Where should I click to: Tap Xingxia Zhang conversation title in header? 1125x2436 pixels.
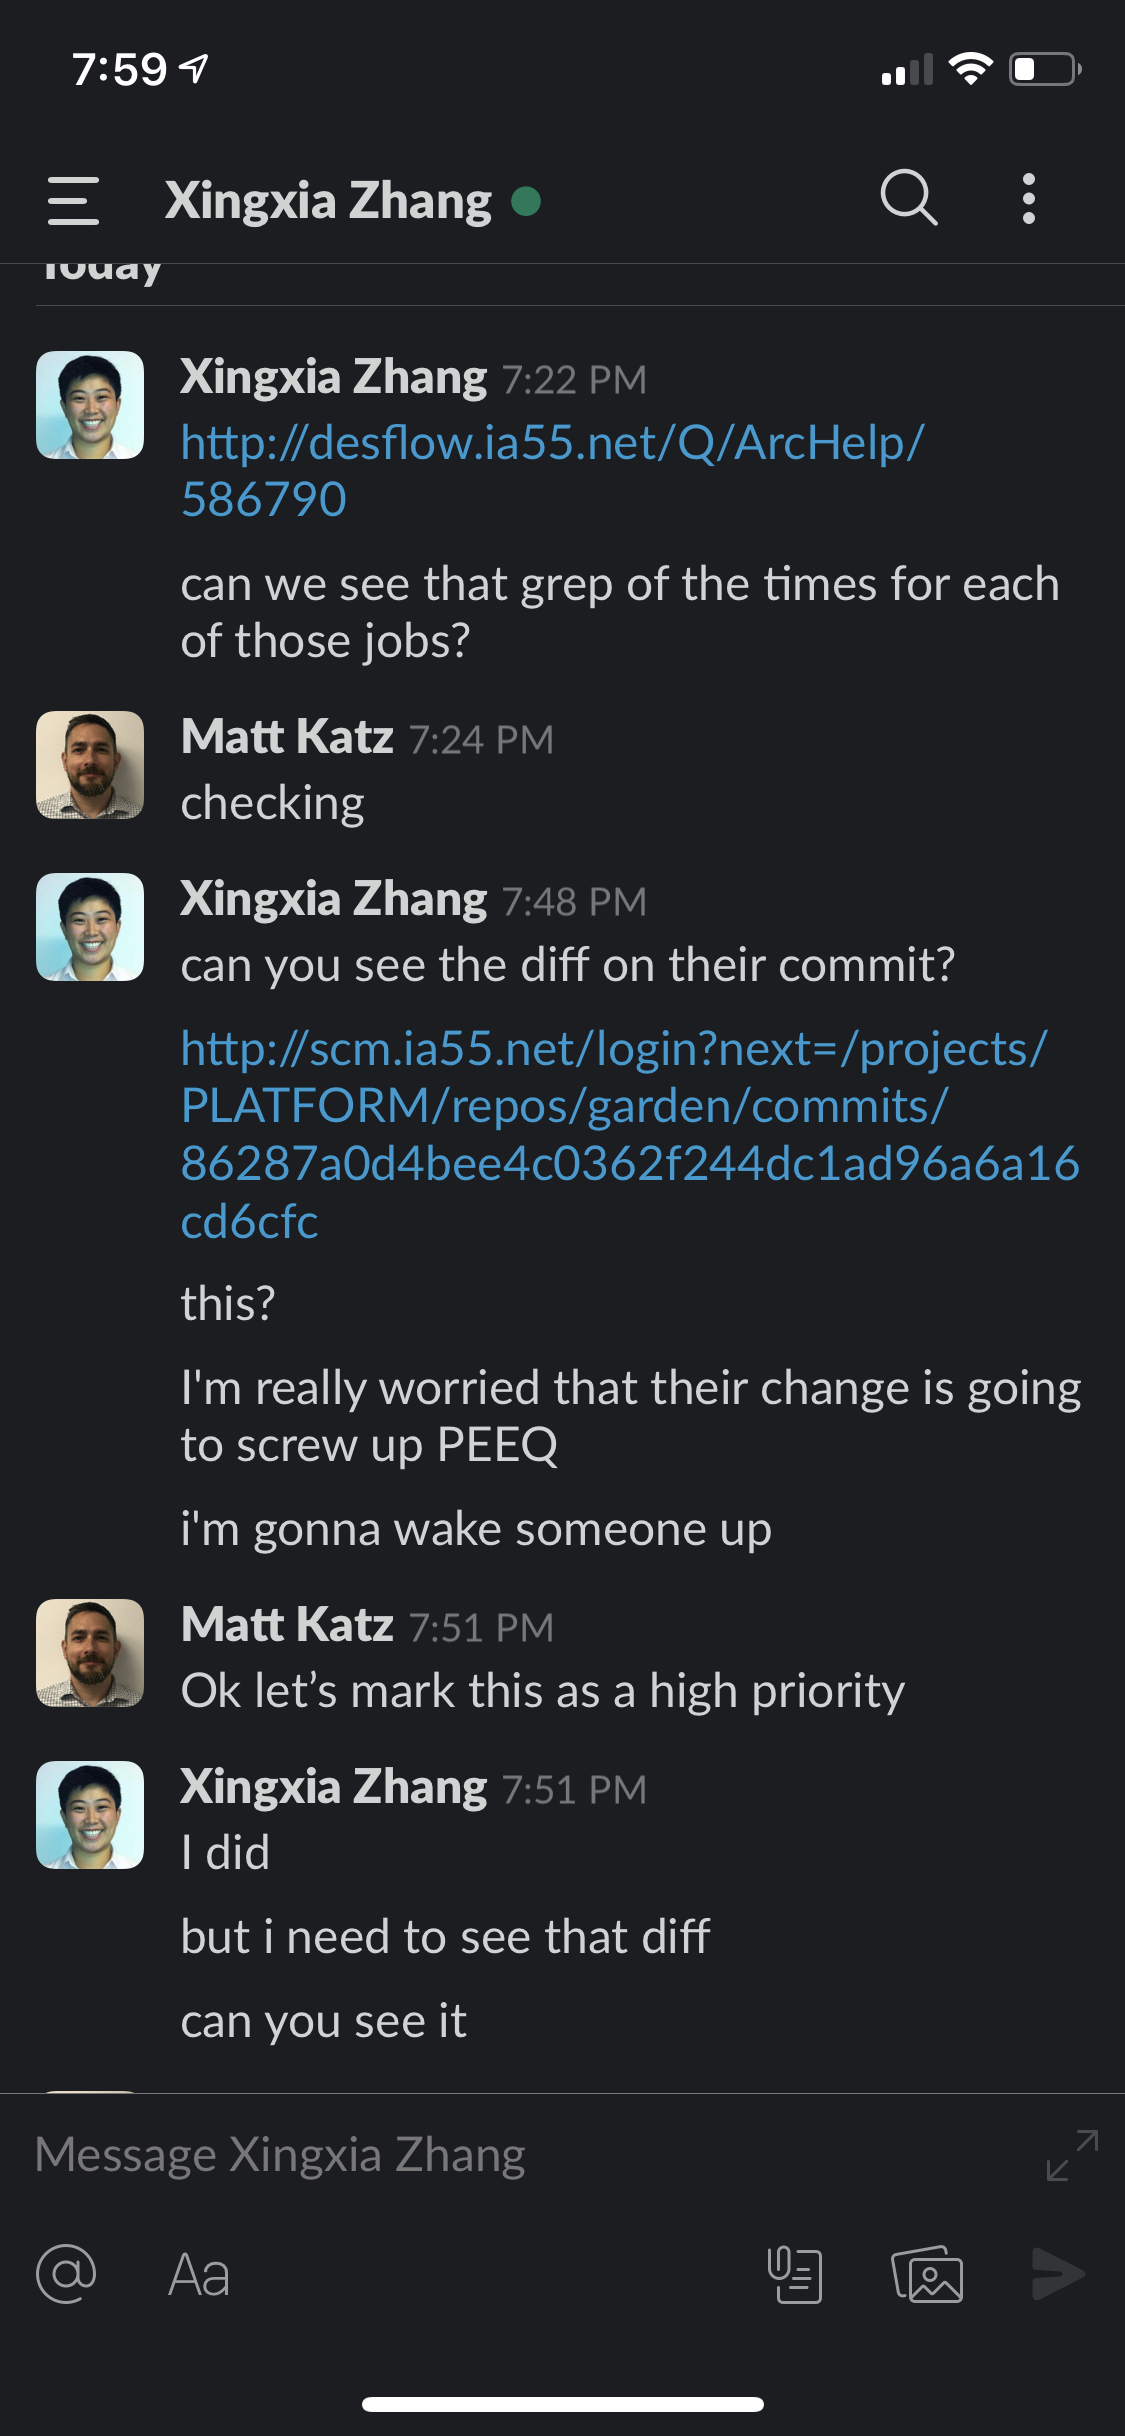tap(328, 200)
